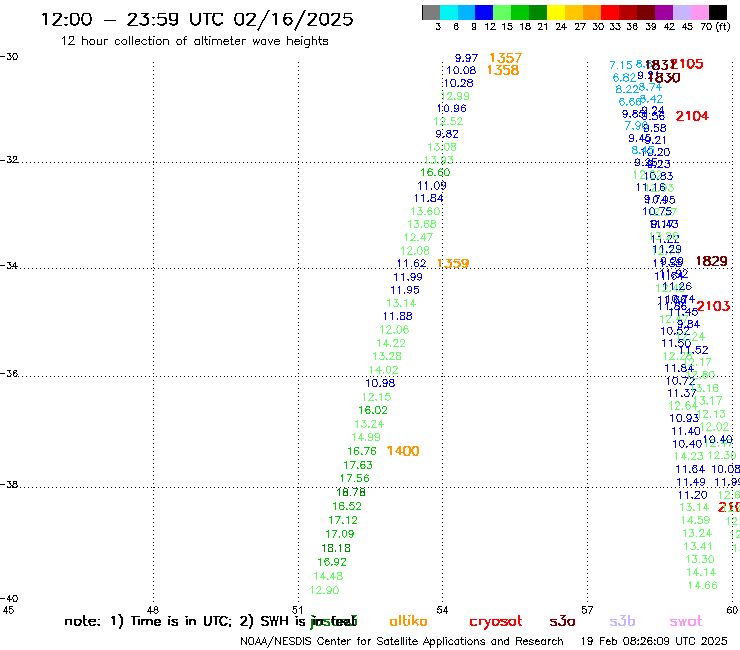The height and width of the screenshot is (650, 740).
Task: Click the longitude 51 axis label
Action: coord(298,610)
